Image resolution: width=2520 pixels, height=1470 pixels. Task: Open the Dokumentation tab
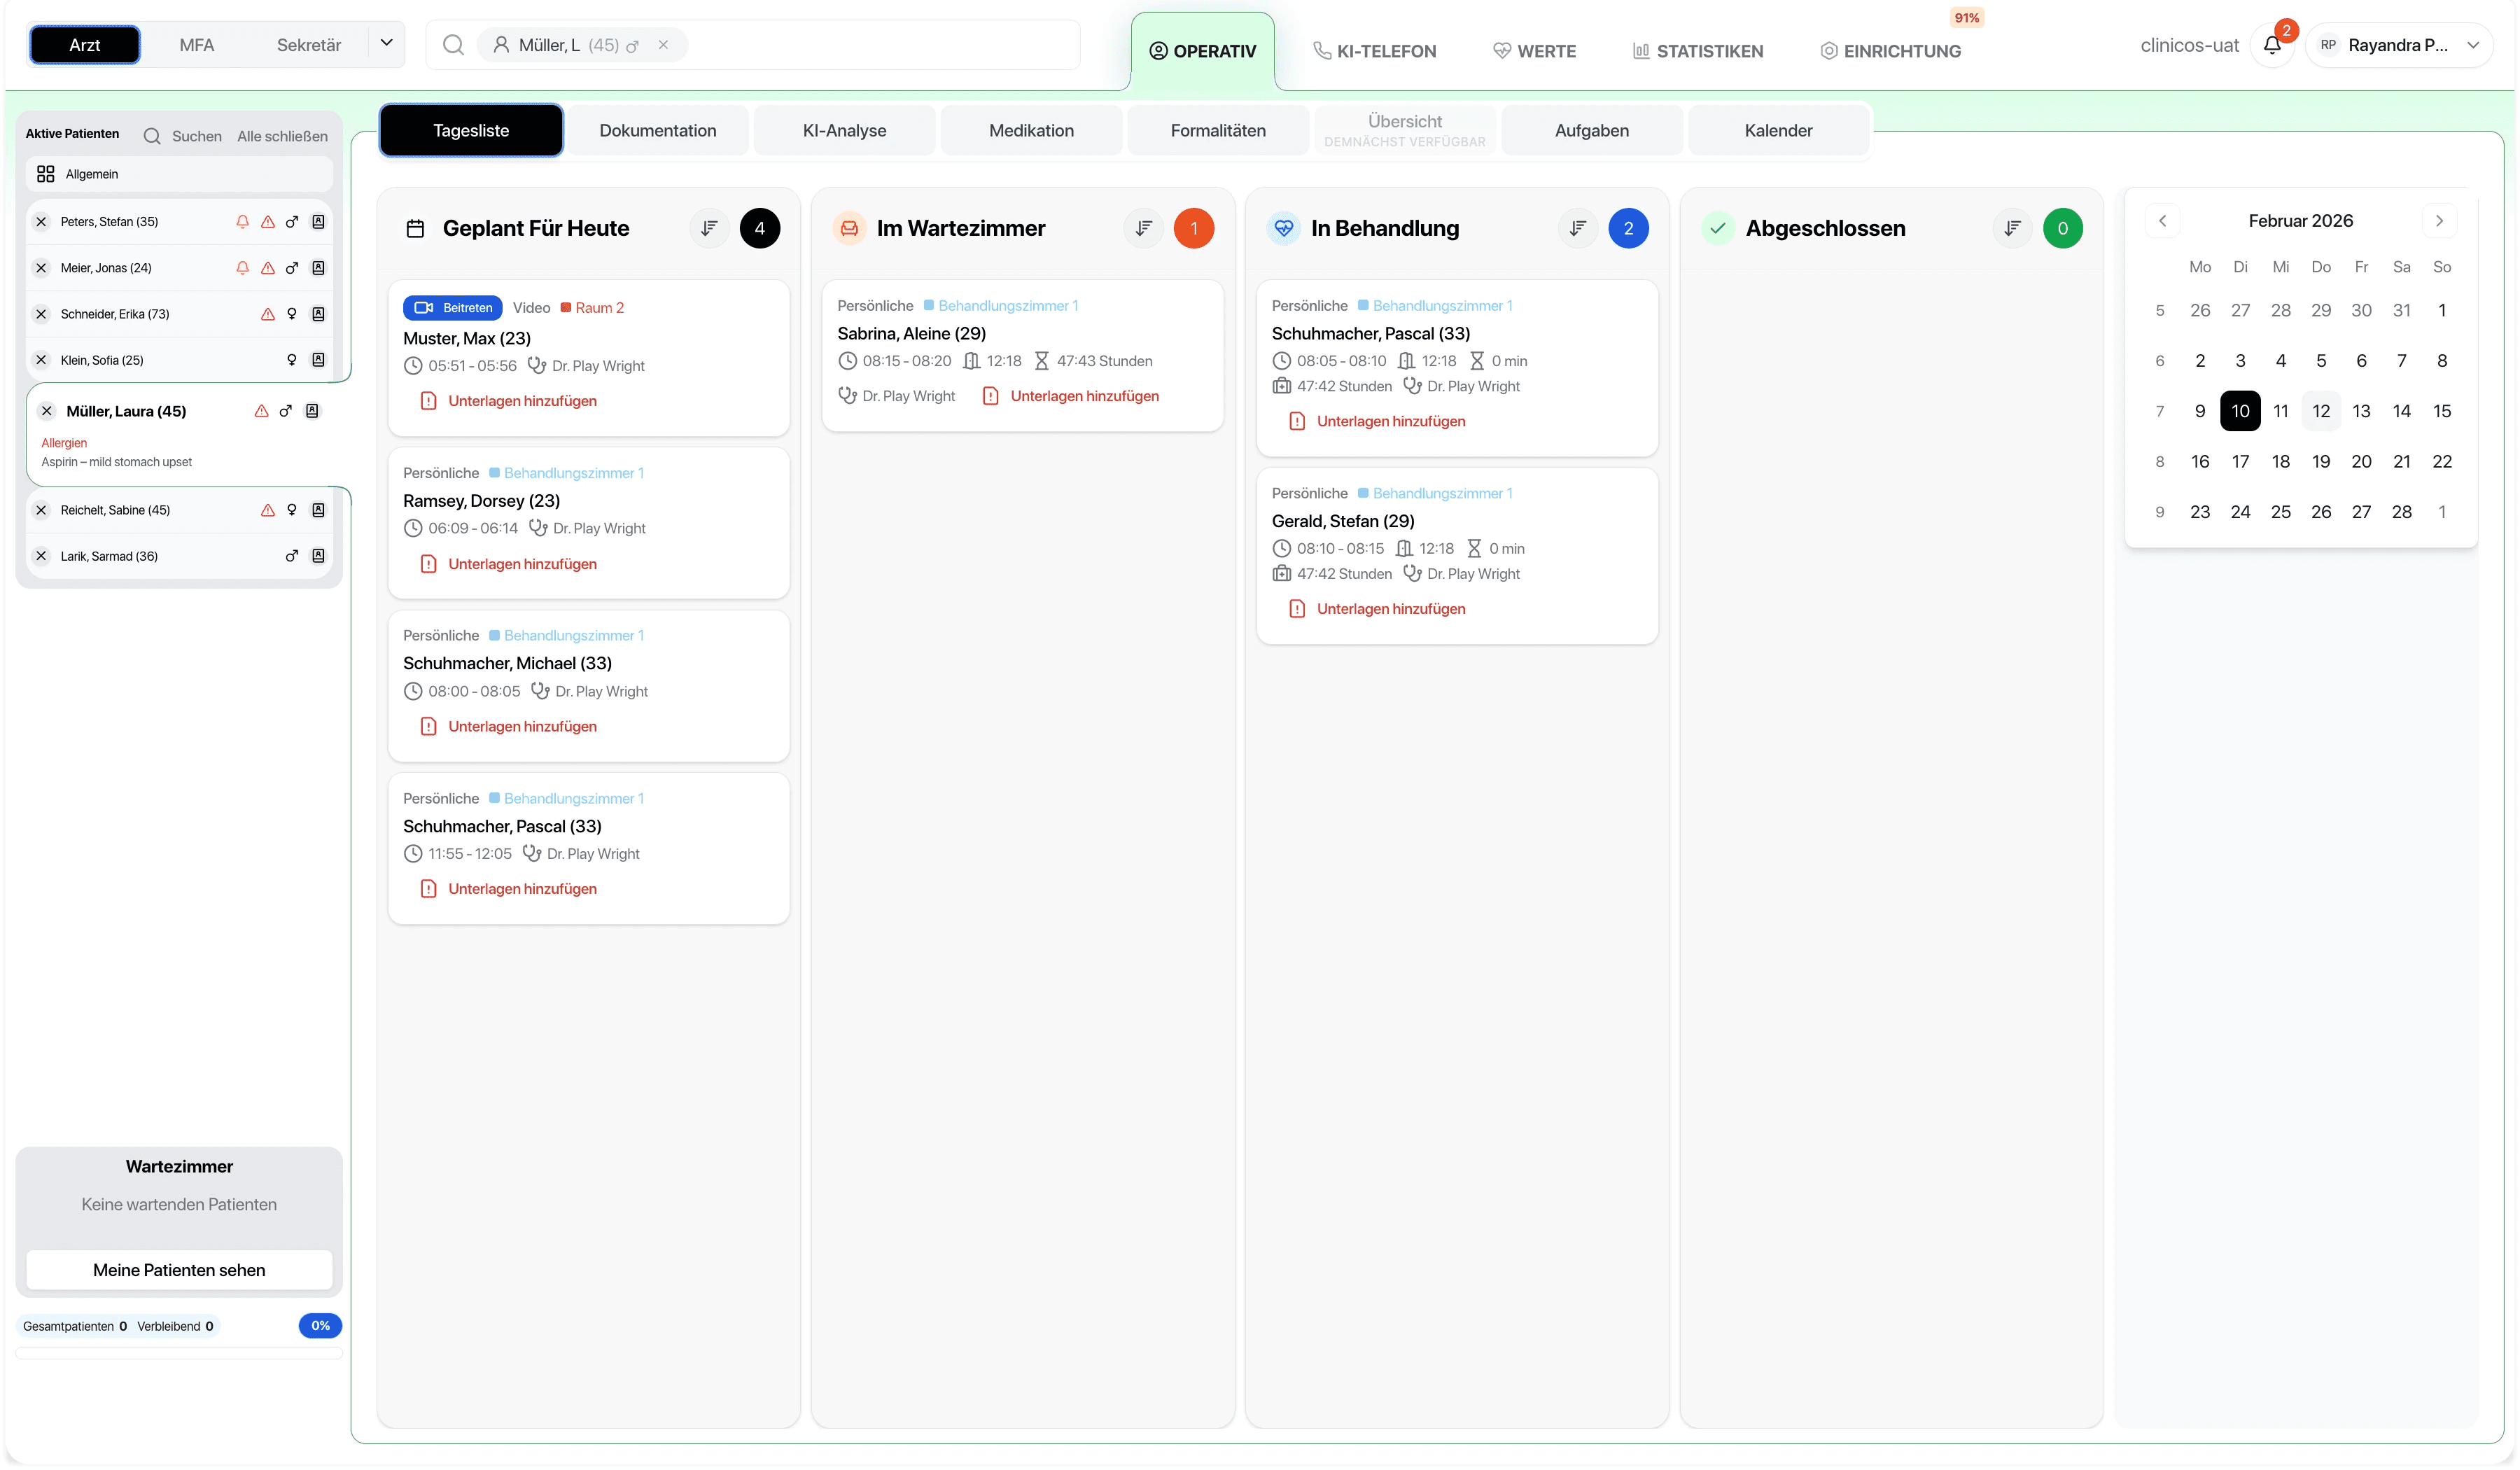tap(657, 130)
